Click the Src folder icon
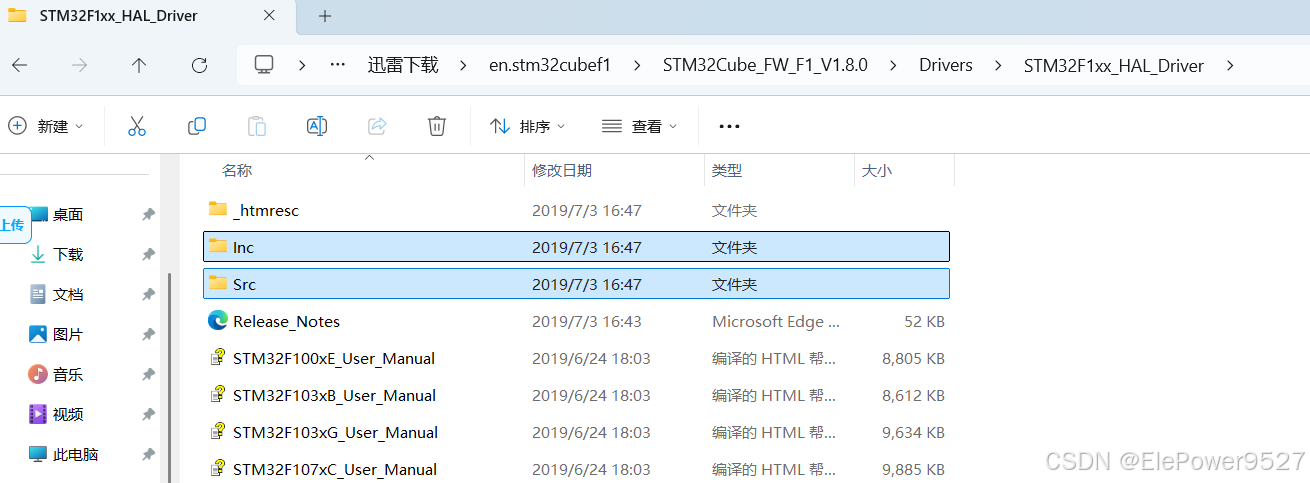1310x483 pixels. click(218, 283)
